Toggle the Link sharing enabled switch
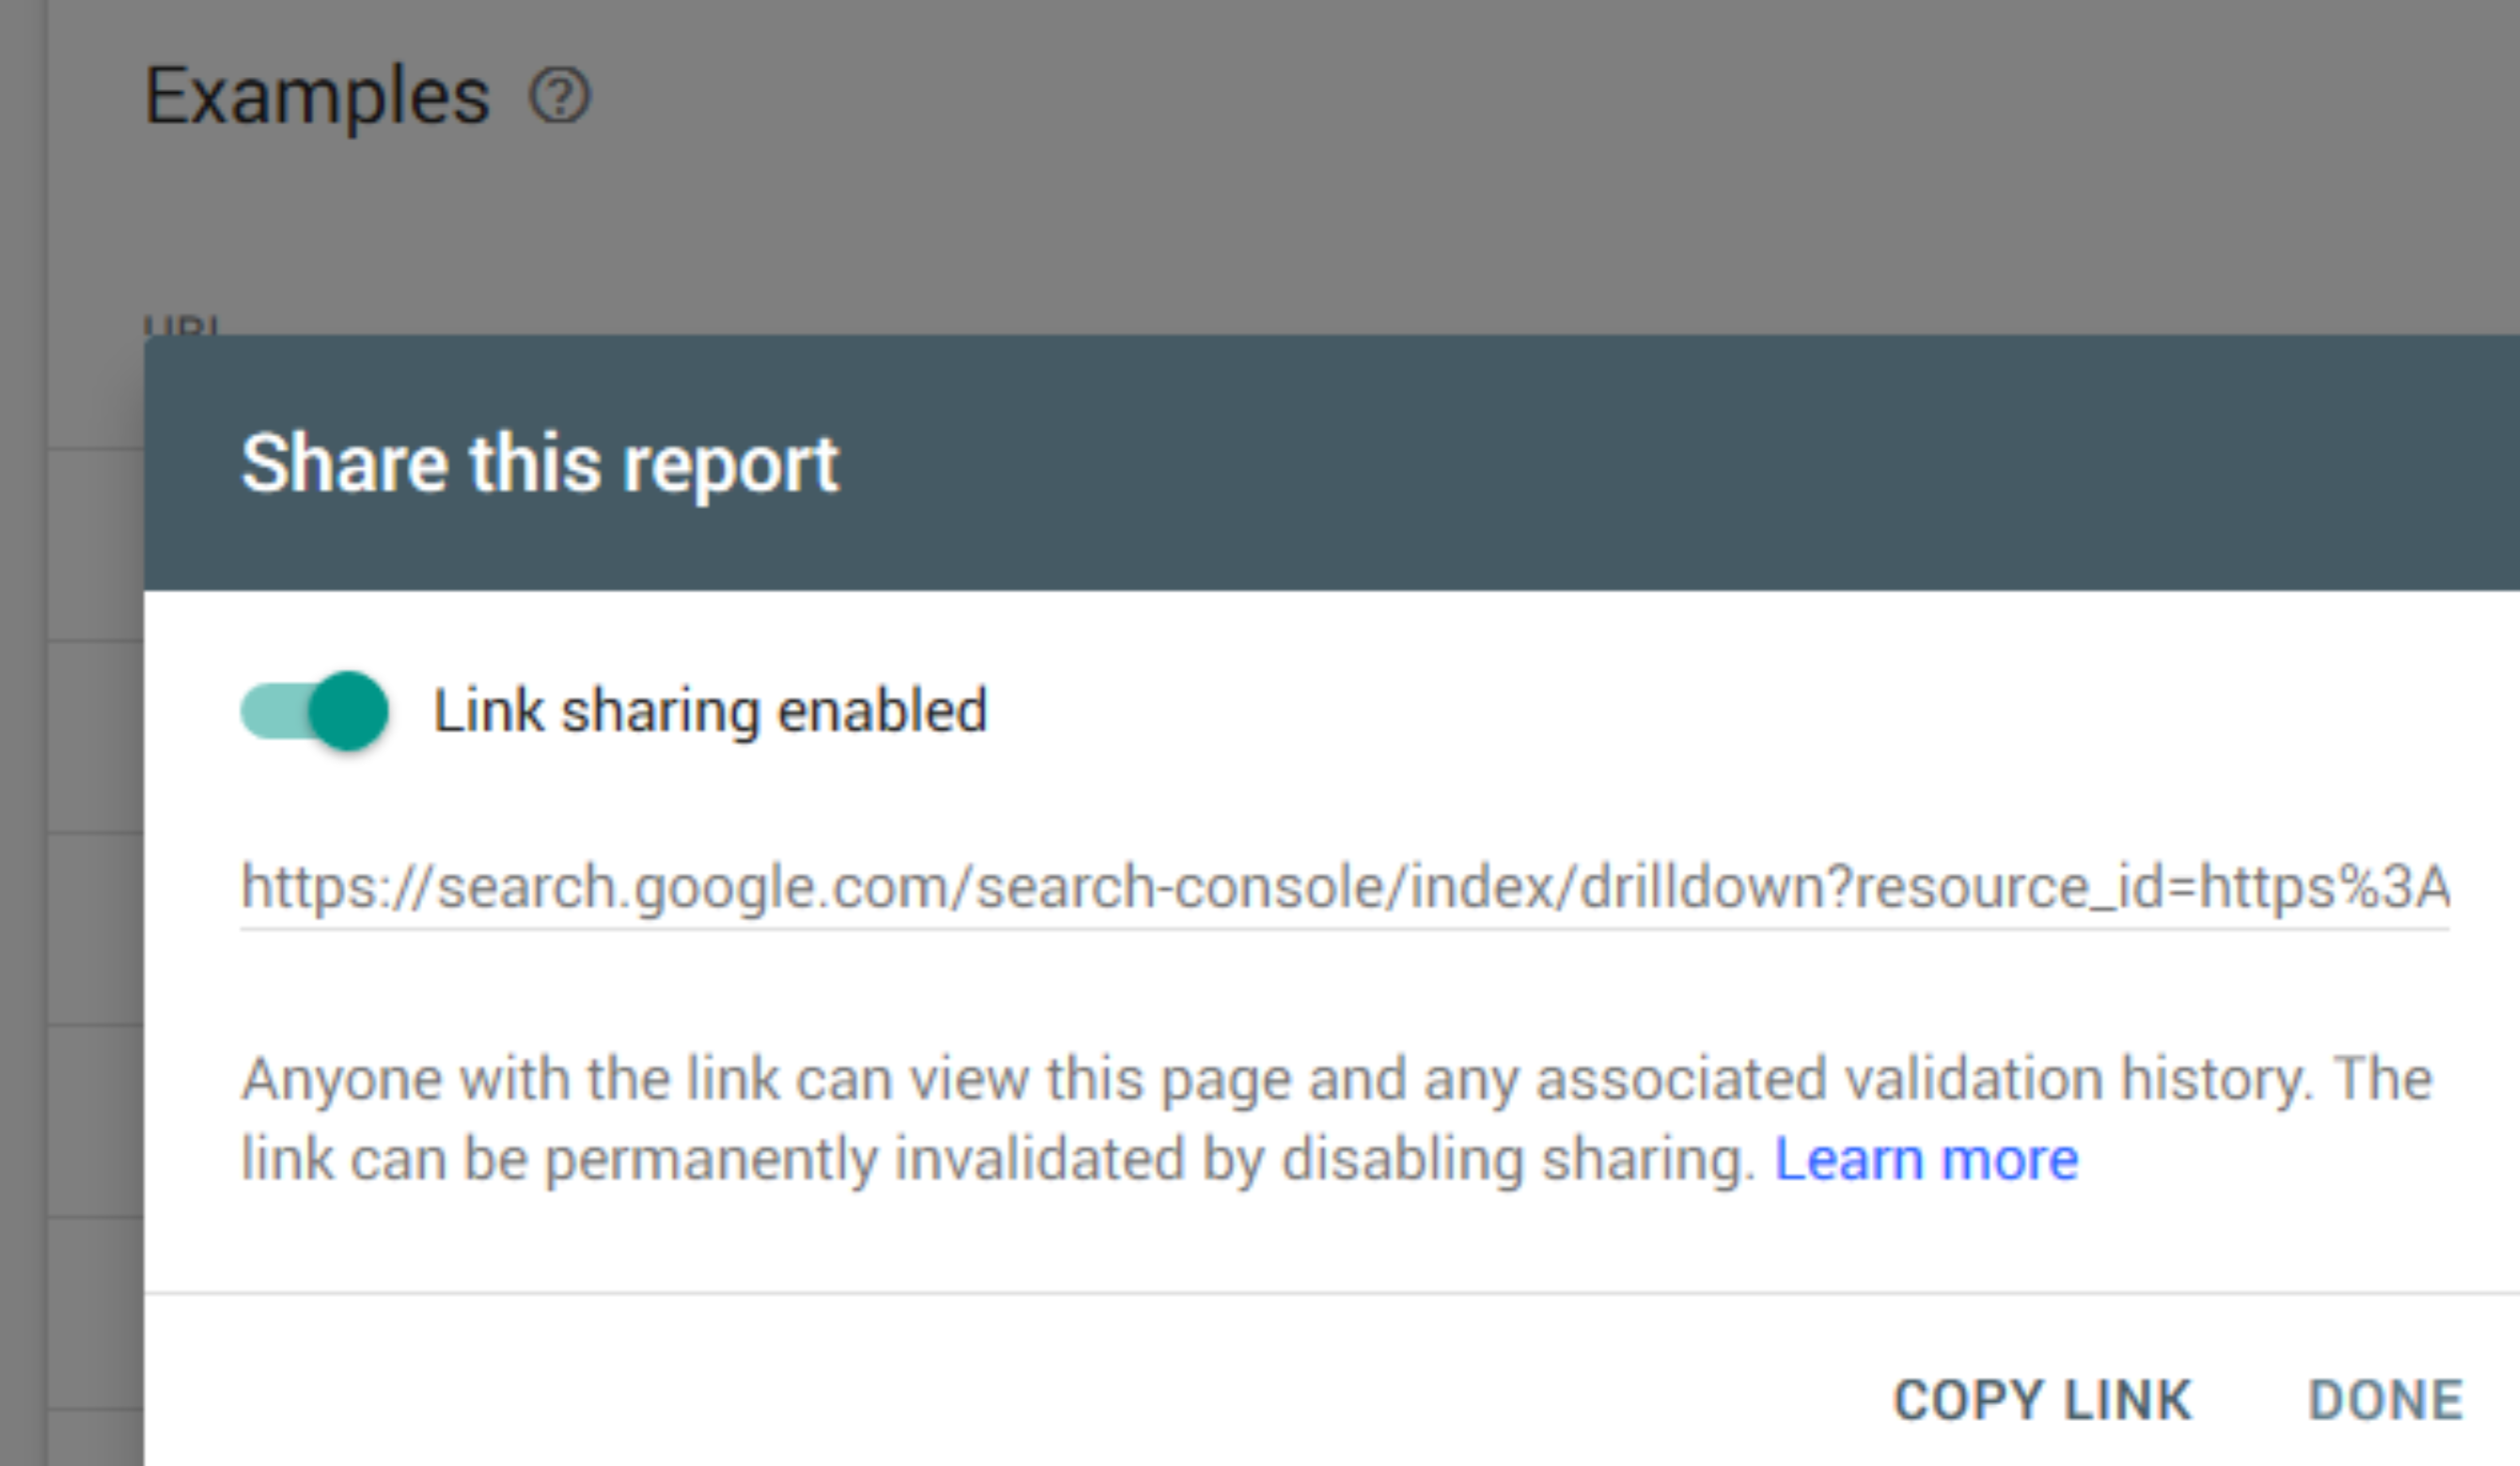Viewport: 2520px width, 1466px height. [314, 711]
